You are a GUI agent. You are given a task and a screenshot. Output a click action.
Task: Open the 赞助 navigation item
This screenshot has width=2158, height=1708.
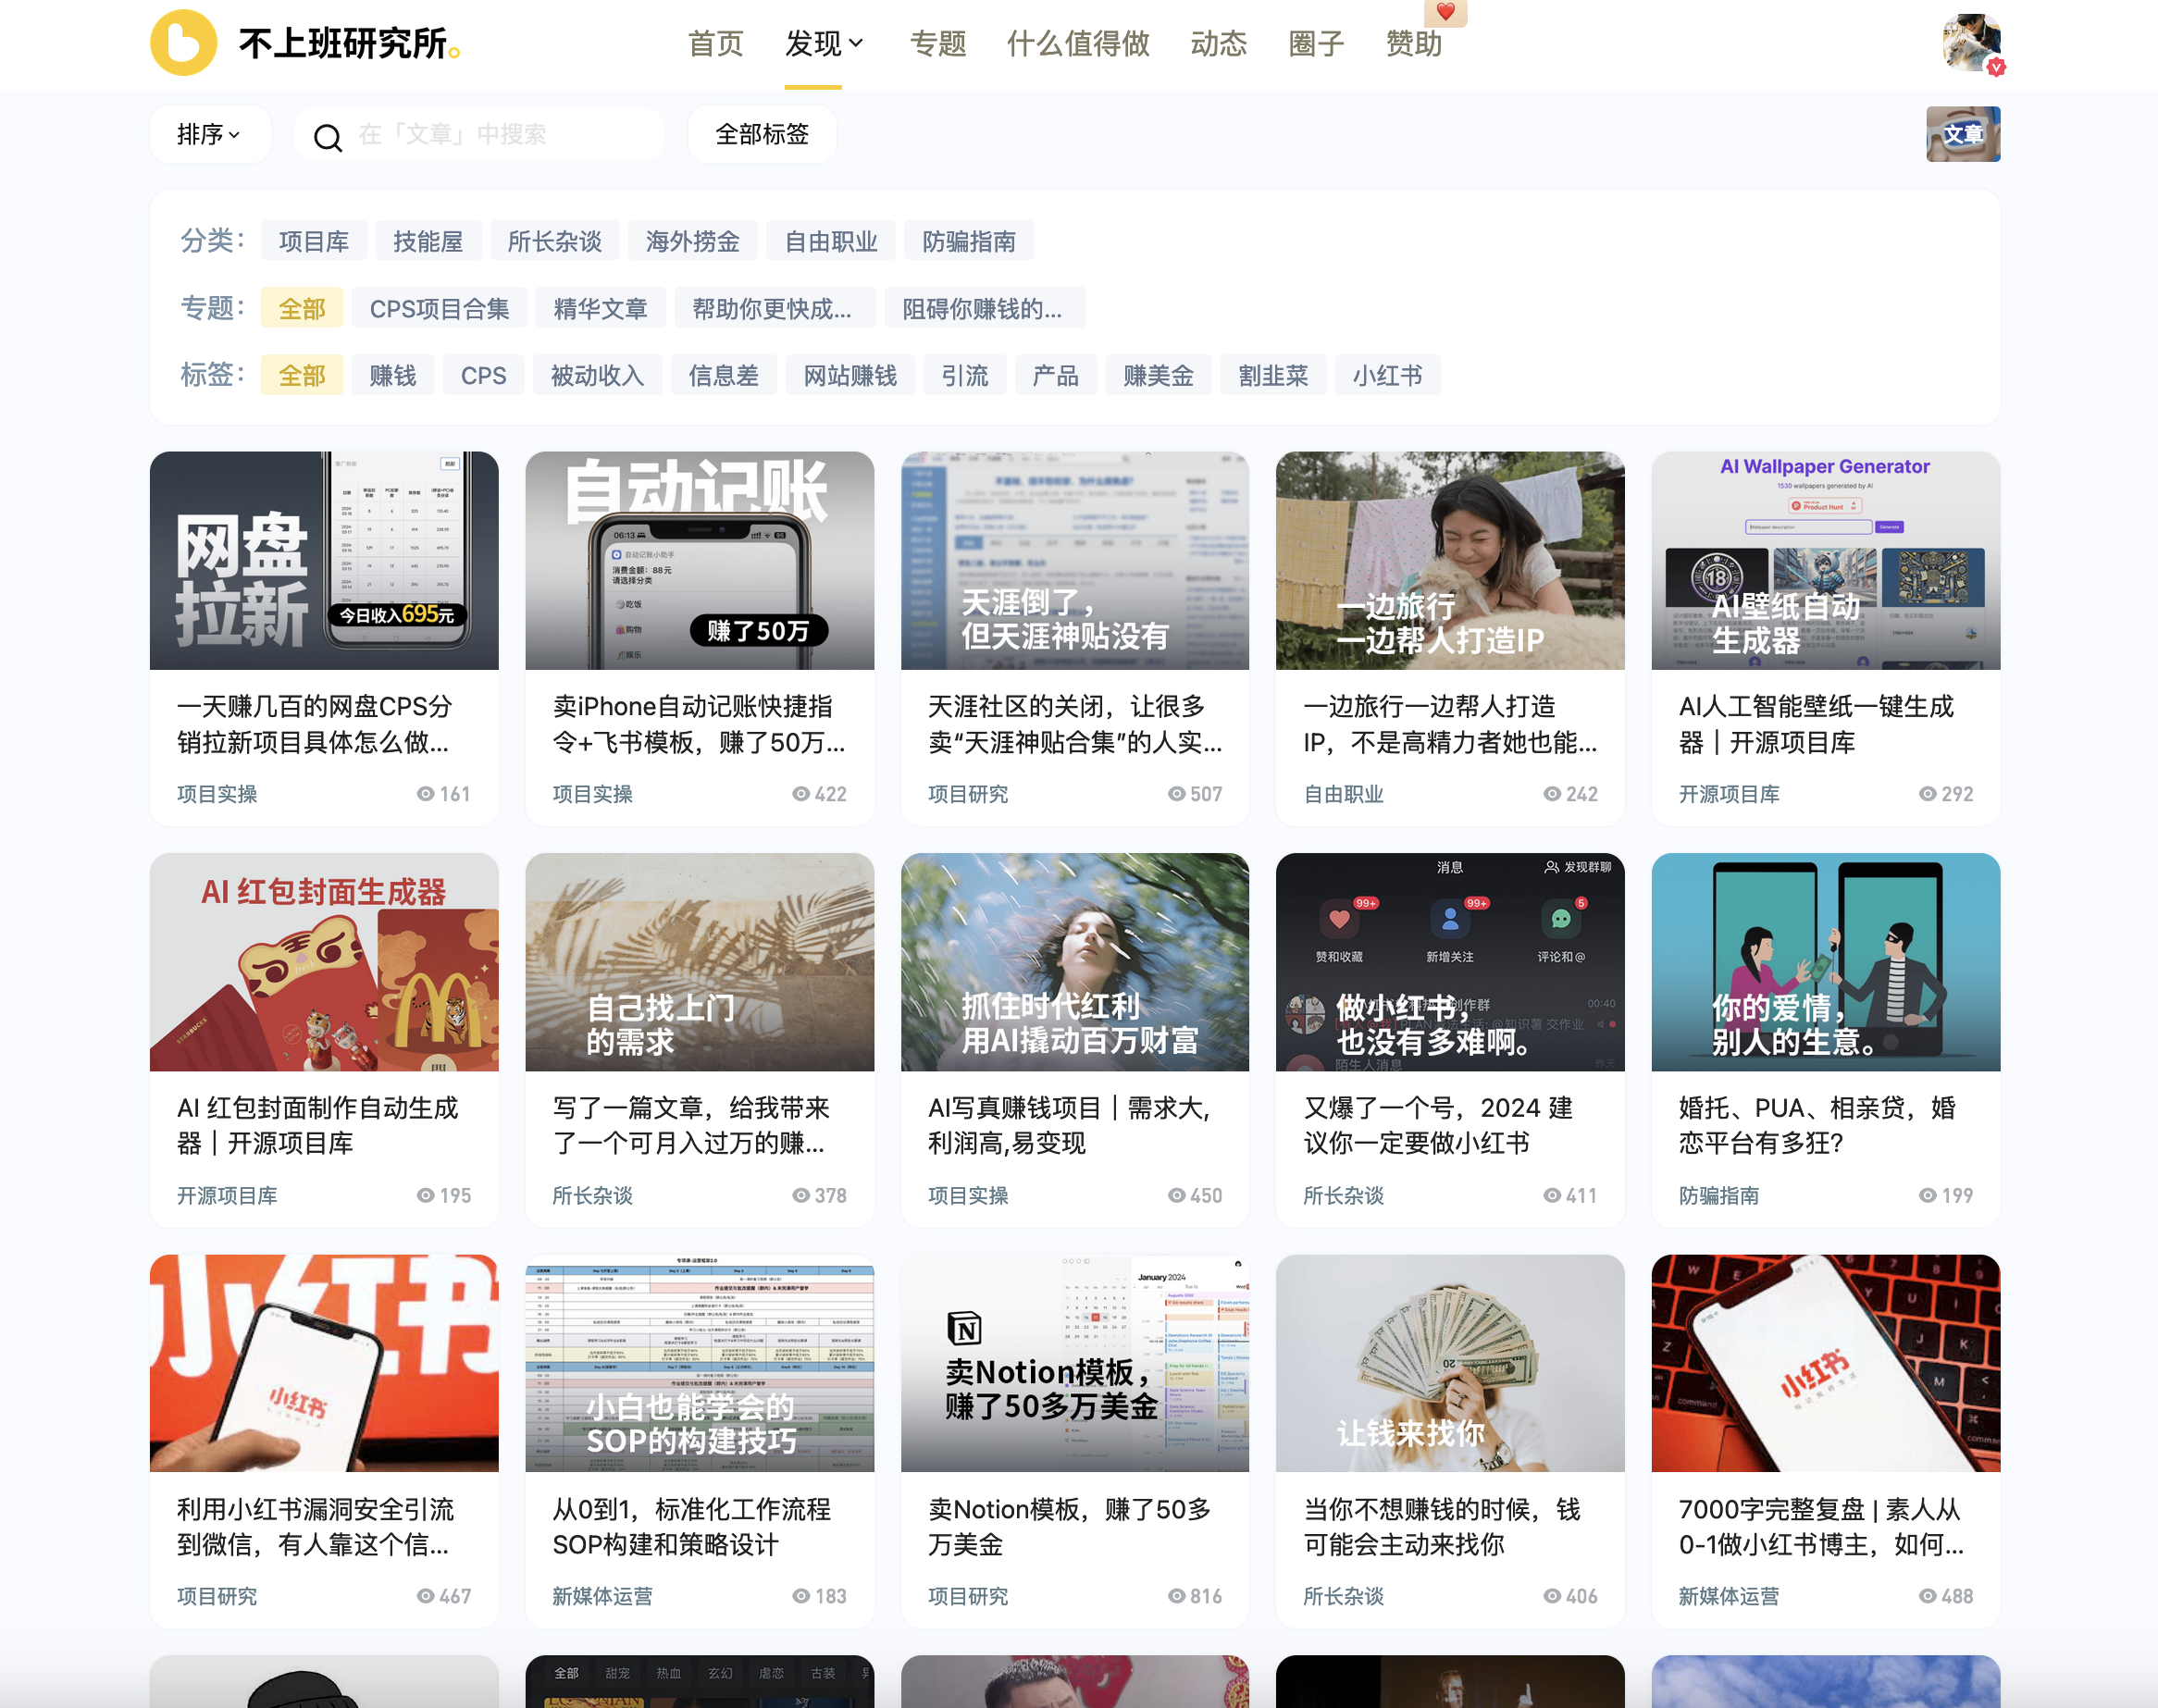1414,43
